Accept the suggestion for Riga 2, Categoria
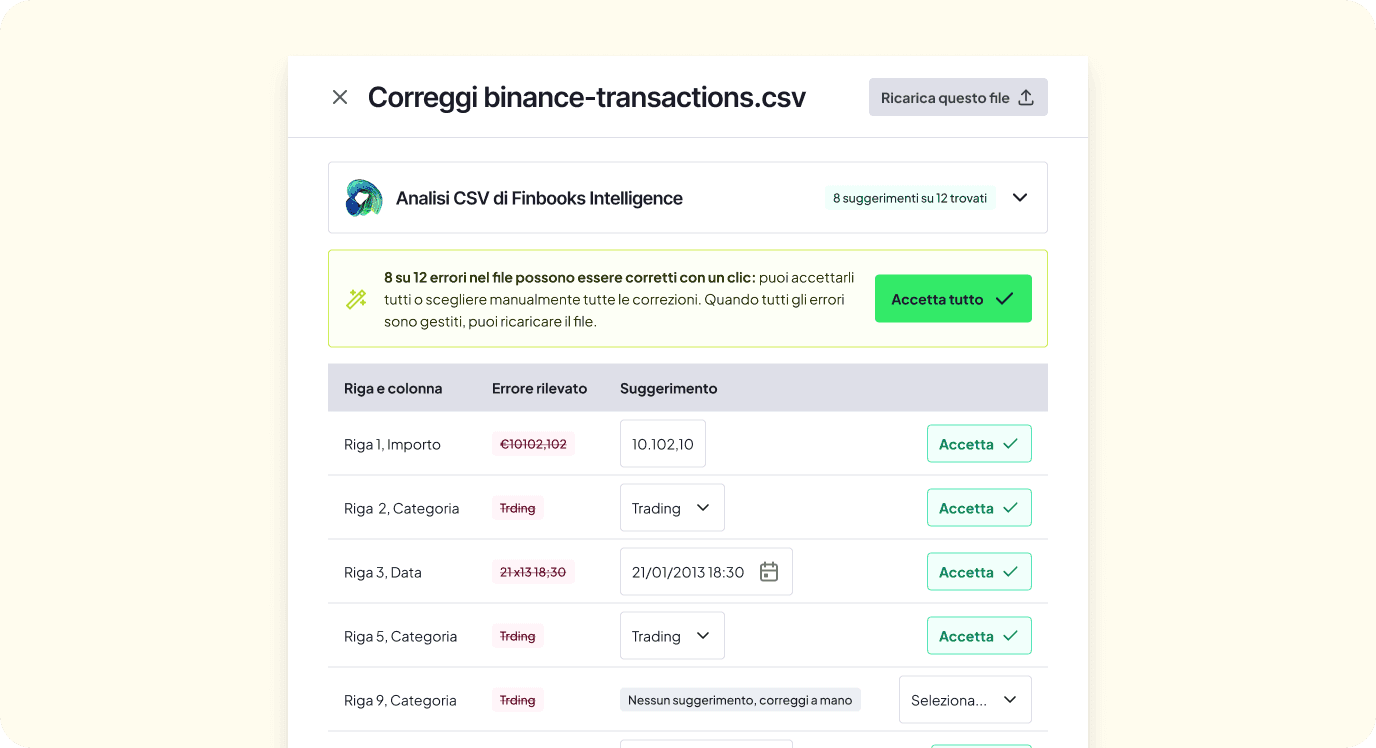 979,508
